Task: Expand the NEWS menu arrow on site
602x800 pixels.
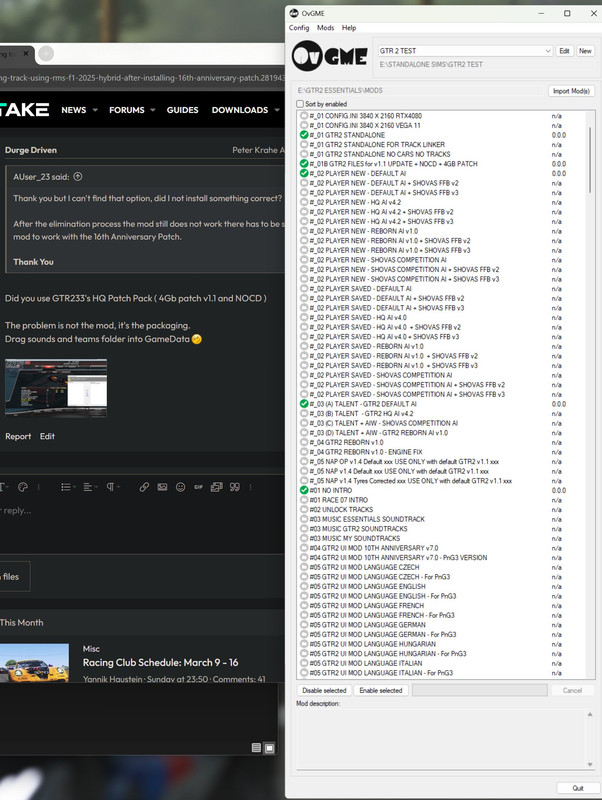Action: point(95,110)
